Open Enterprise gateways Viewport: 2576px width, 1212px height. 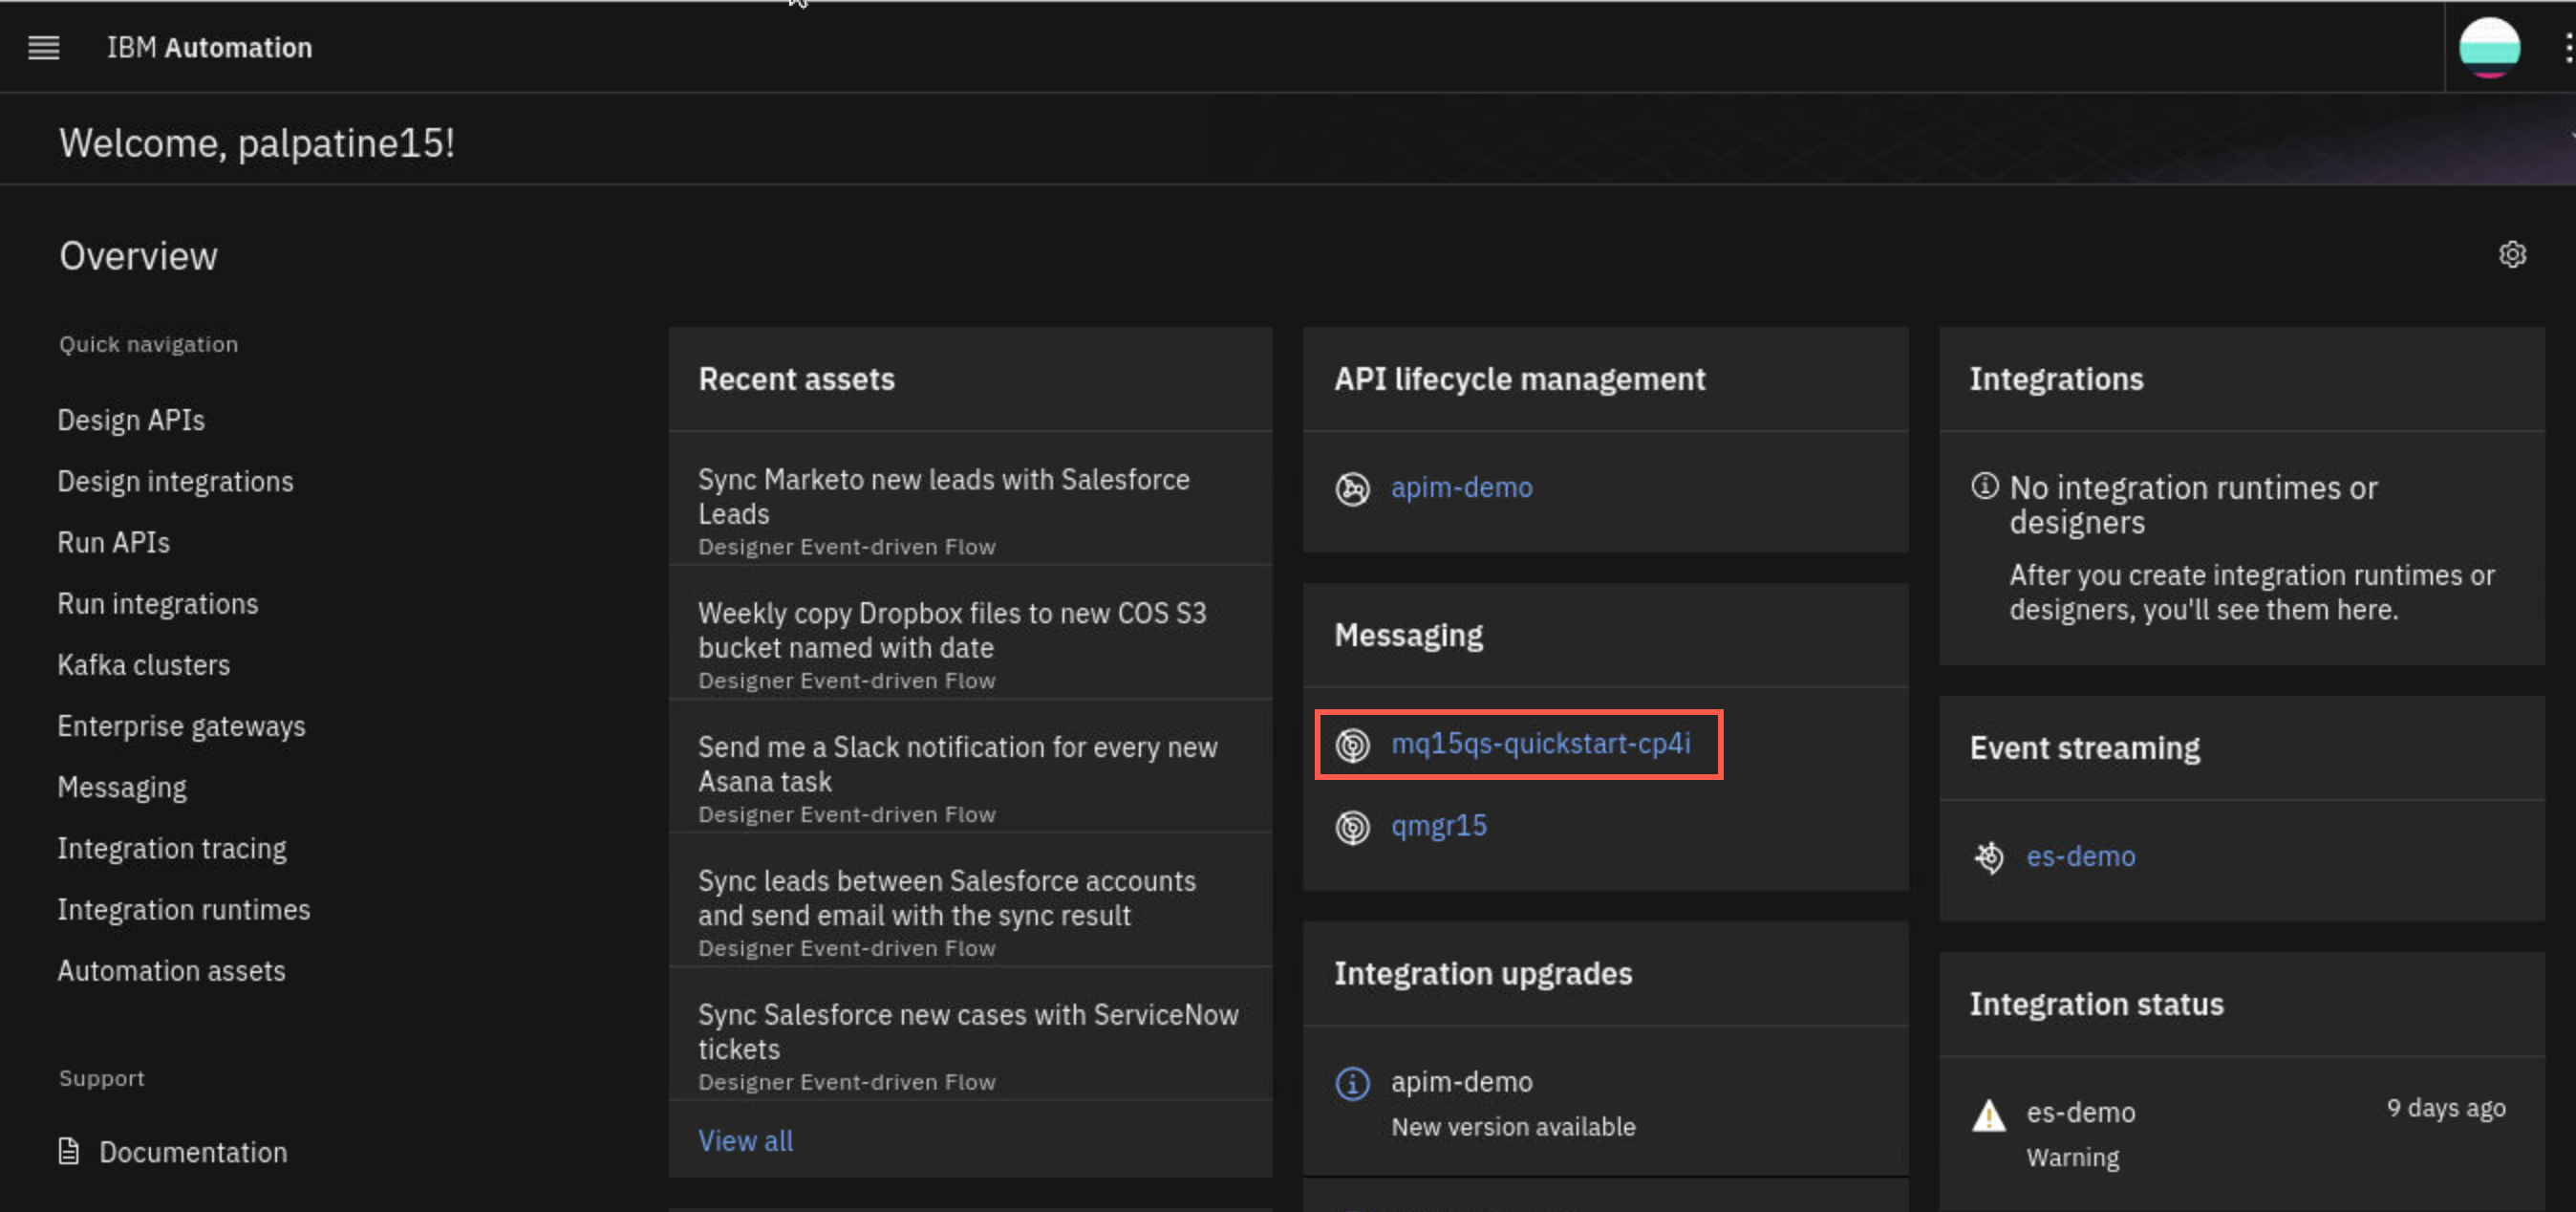(x=182, y=726)
